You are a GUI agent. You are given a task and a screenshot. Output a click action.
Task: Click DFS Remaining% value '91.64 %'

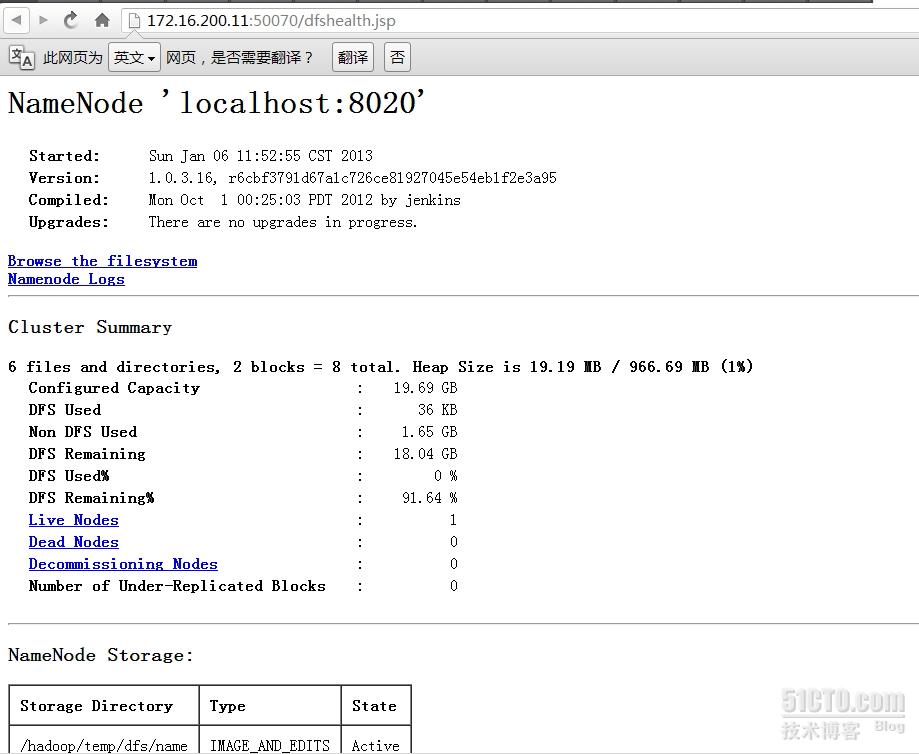tap(430, 498)
